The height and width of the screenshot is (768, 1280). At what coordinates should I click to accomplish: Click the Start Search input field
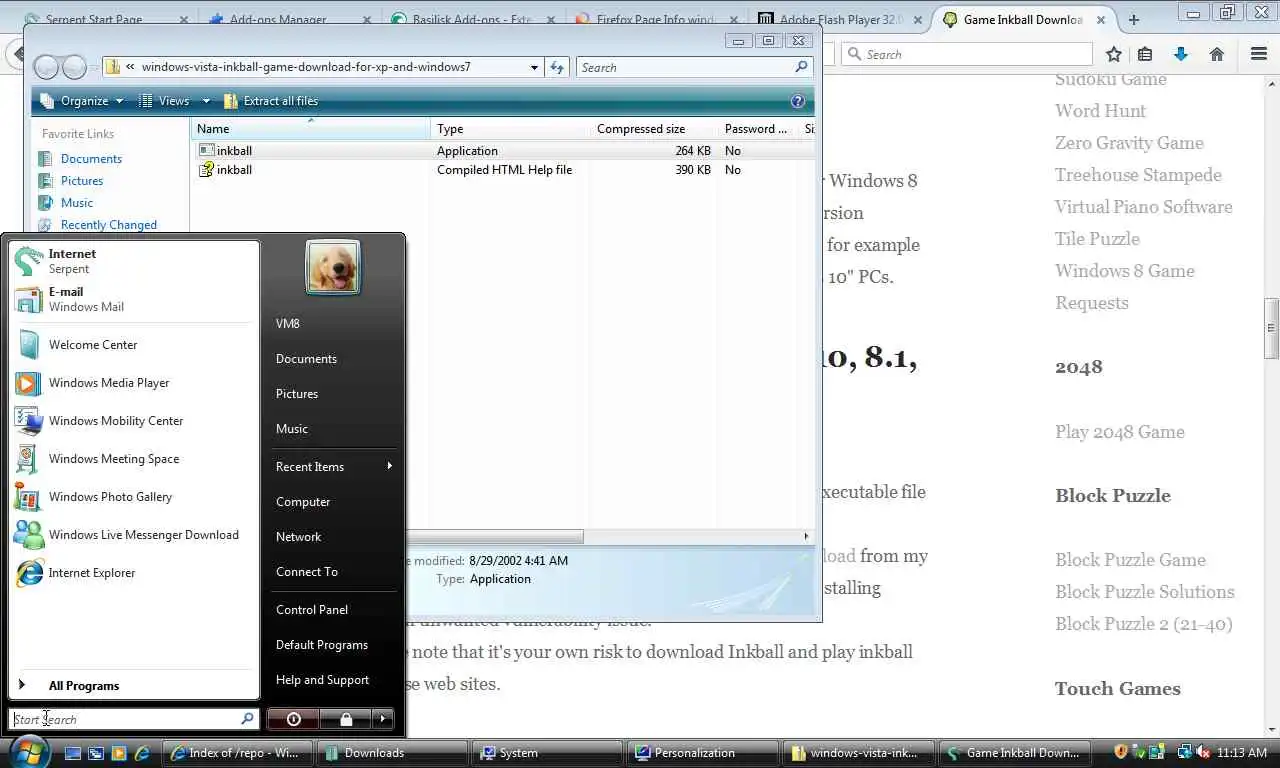click(125, 719)
